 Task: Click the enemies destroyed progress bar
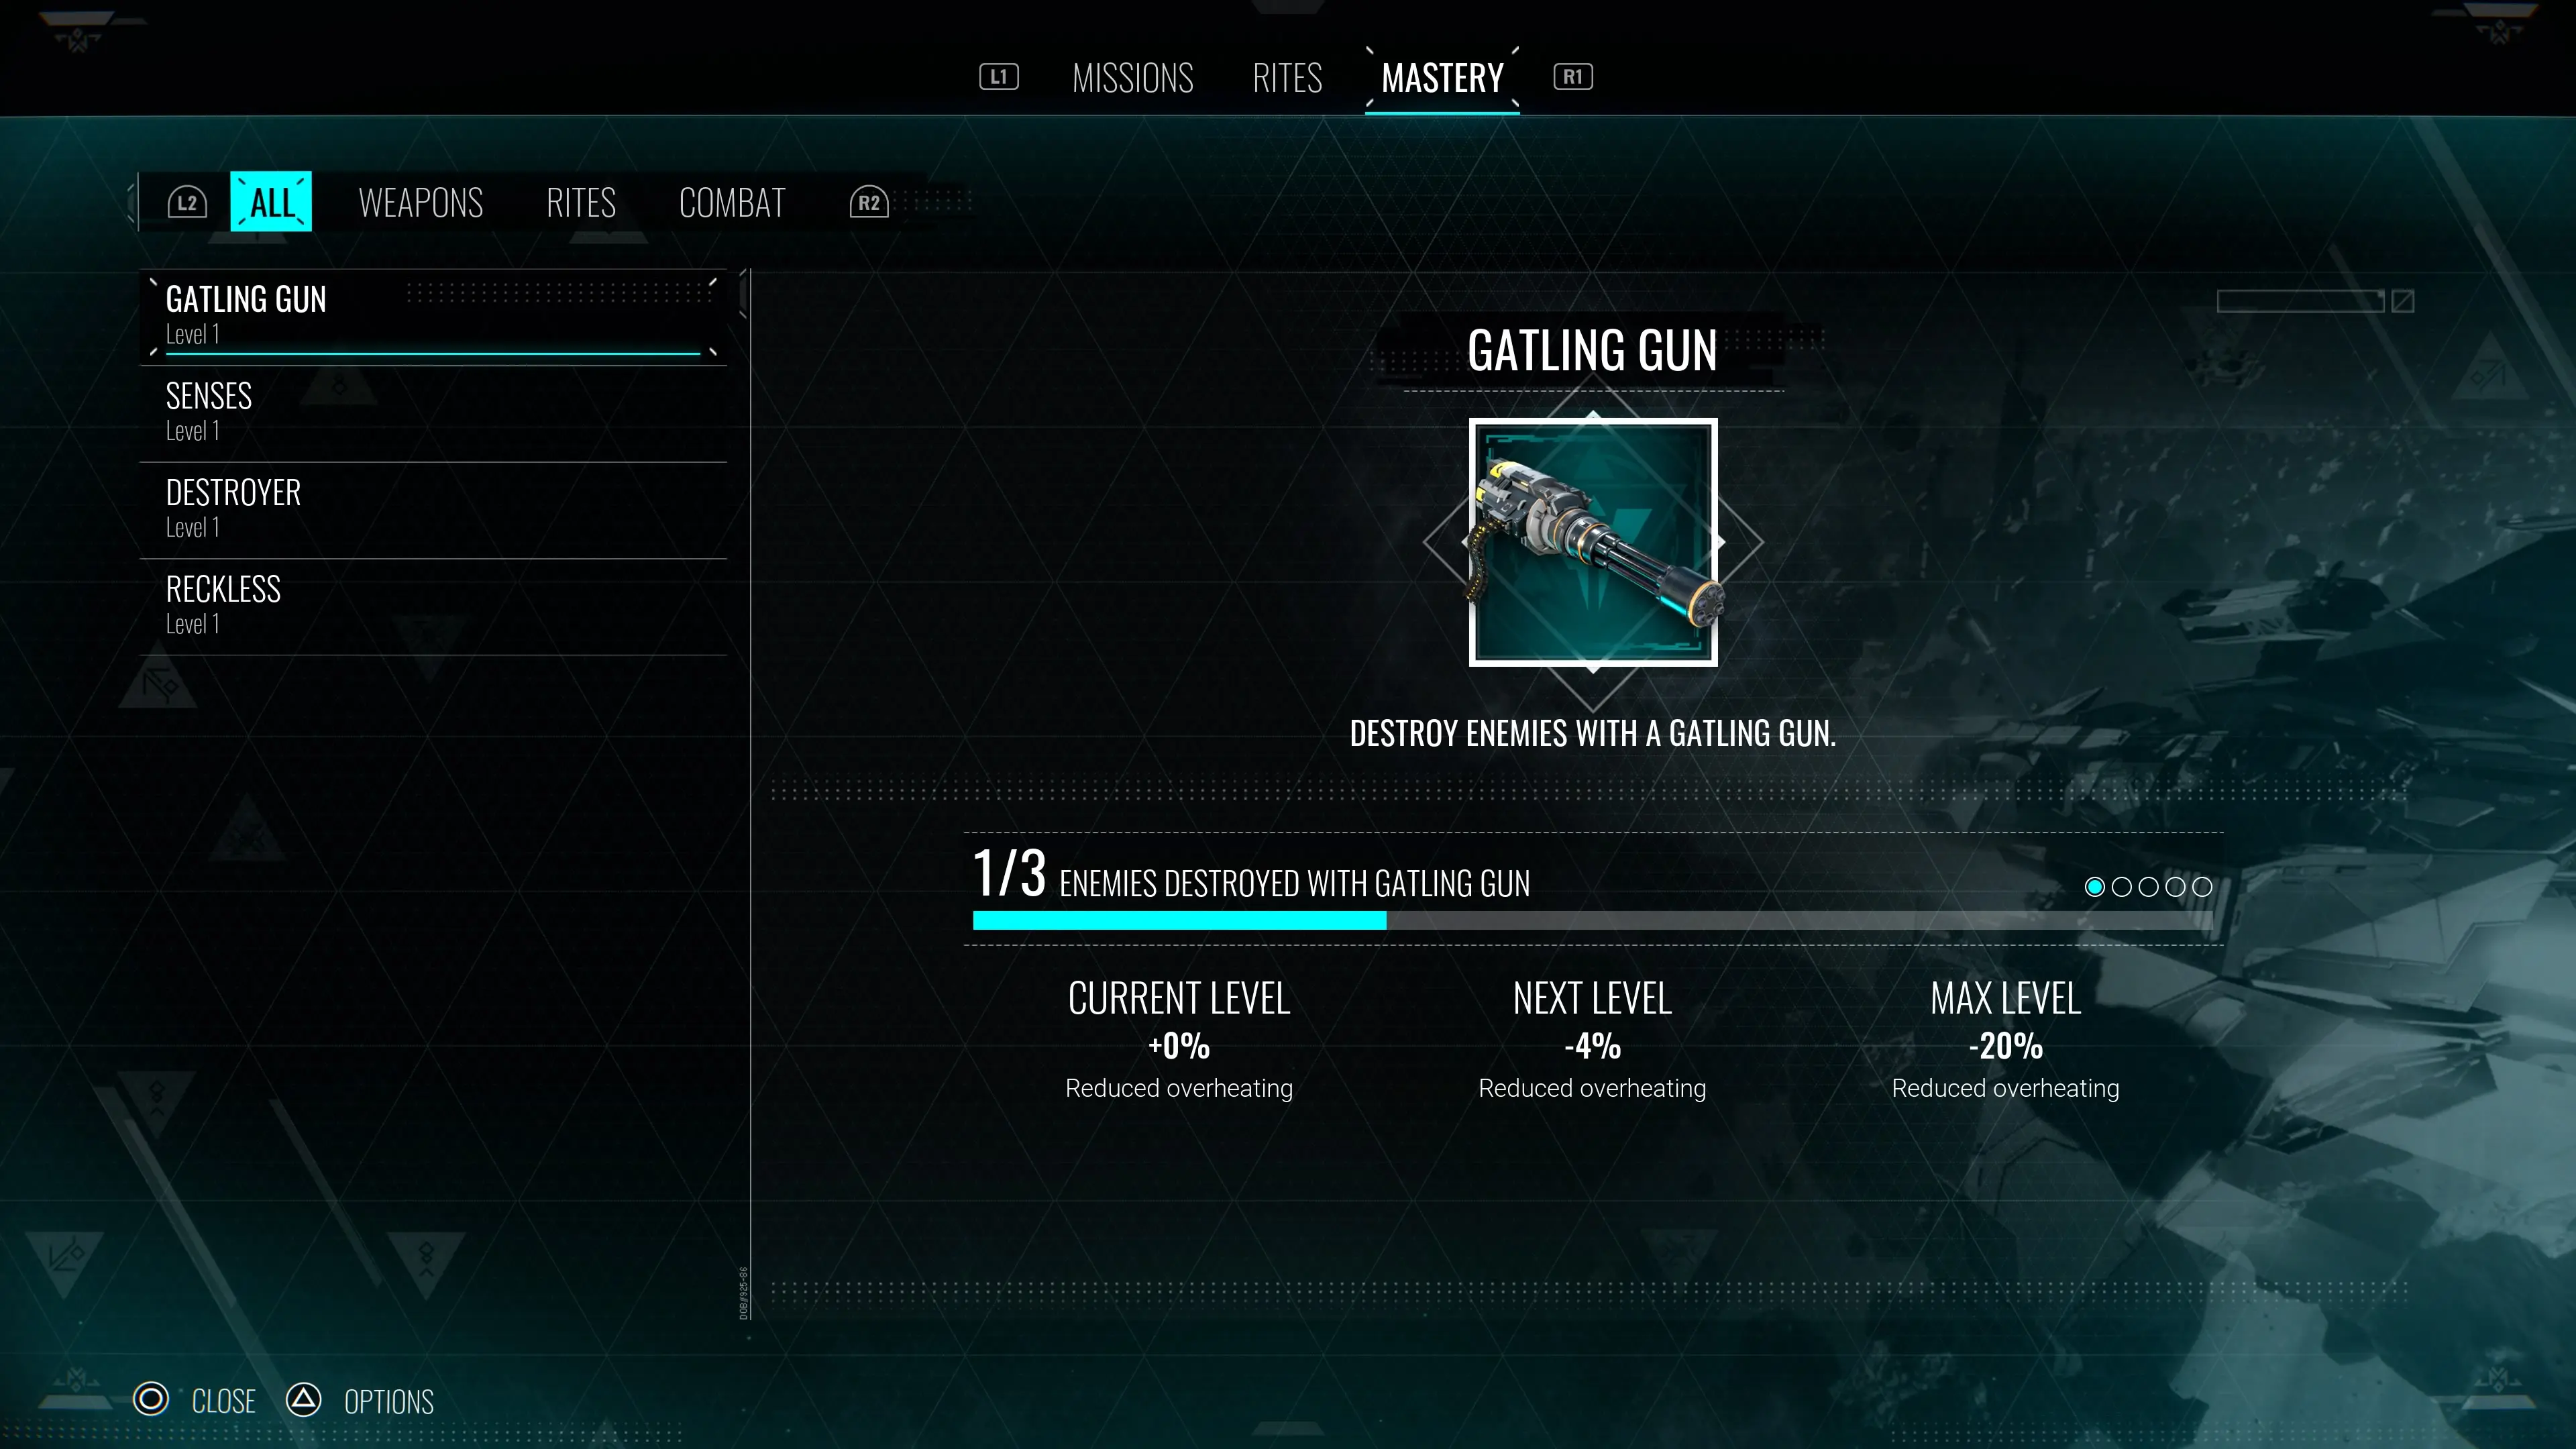point(1592,921)
